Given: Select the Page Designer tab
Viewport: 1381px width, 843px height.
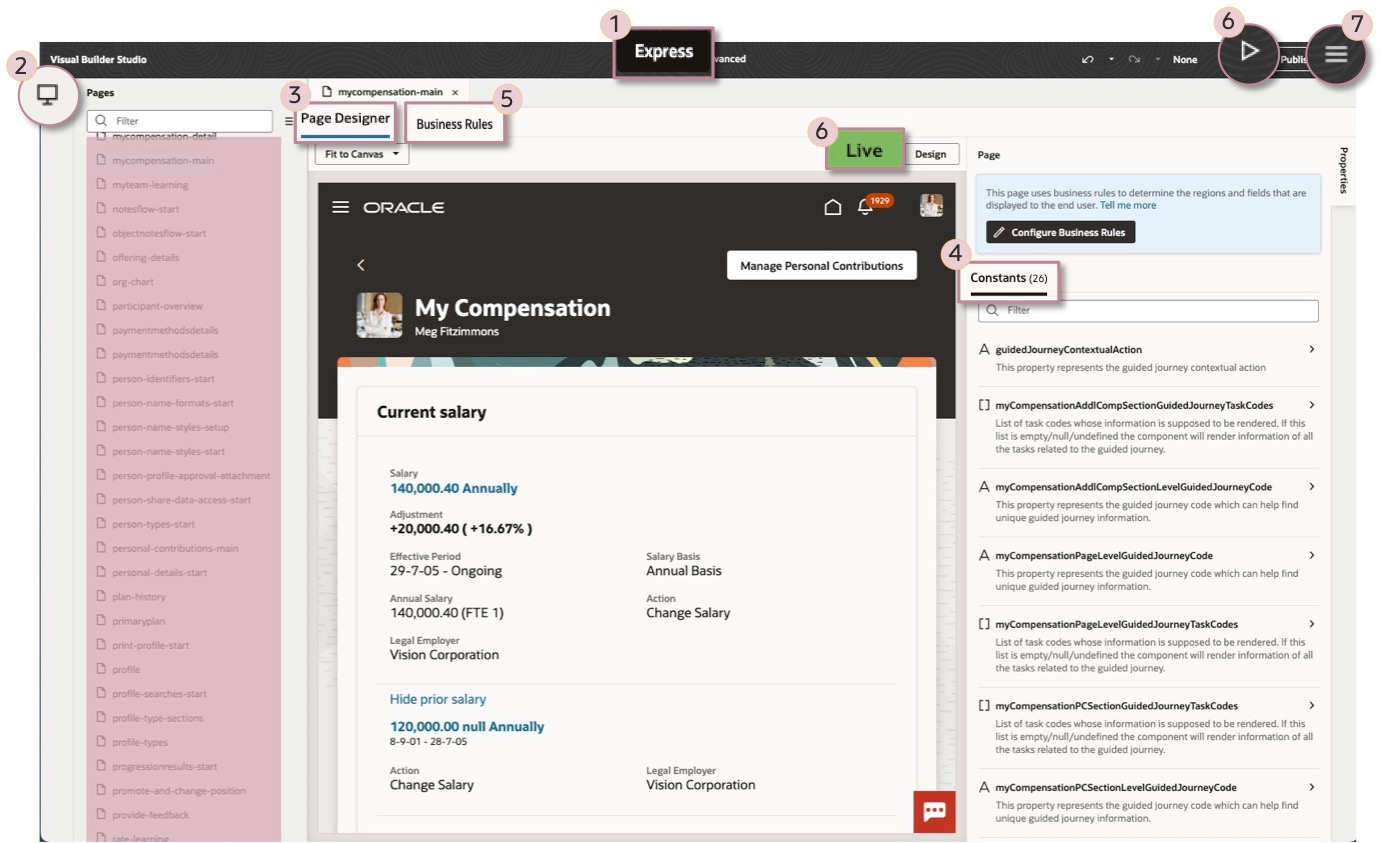Looking at the screenshot, I should point(345,120).
